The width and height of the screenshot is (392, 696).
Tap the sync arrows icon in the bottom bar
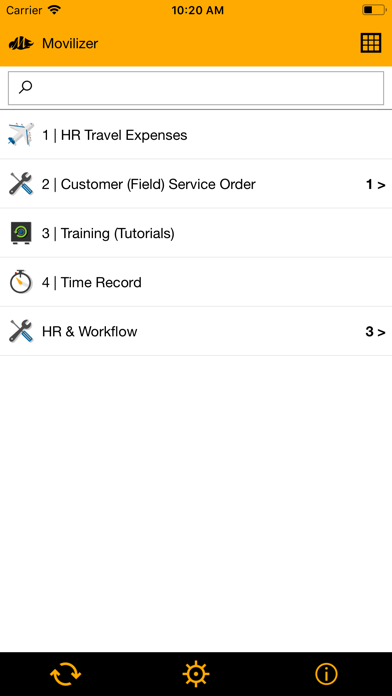point(65,674)
